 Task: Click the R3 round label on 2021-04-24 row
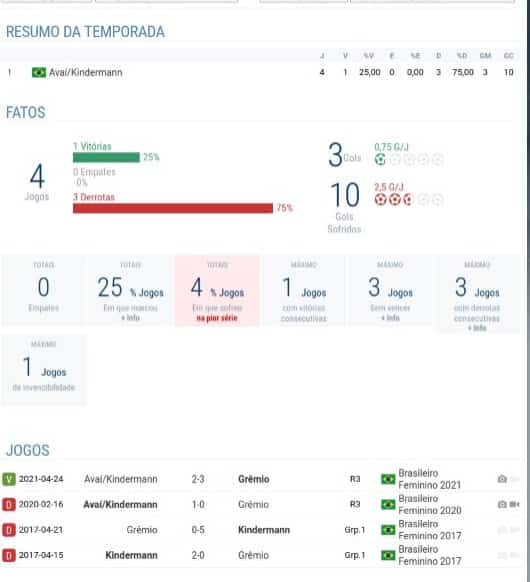[x=355, y=479]
